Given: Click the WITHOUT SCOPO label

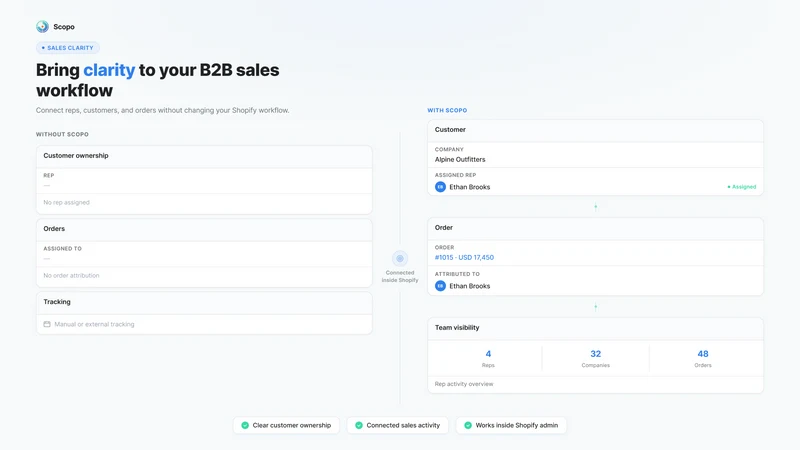Looking at the screenshot, I should coord(62,134).
